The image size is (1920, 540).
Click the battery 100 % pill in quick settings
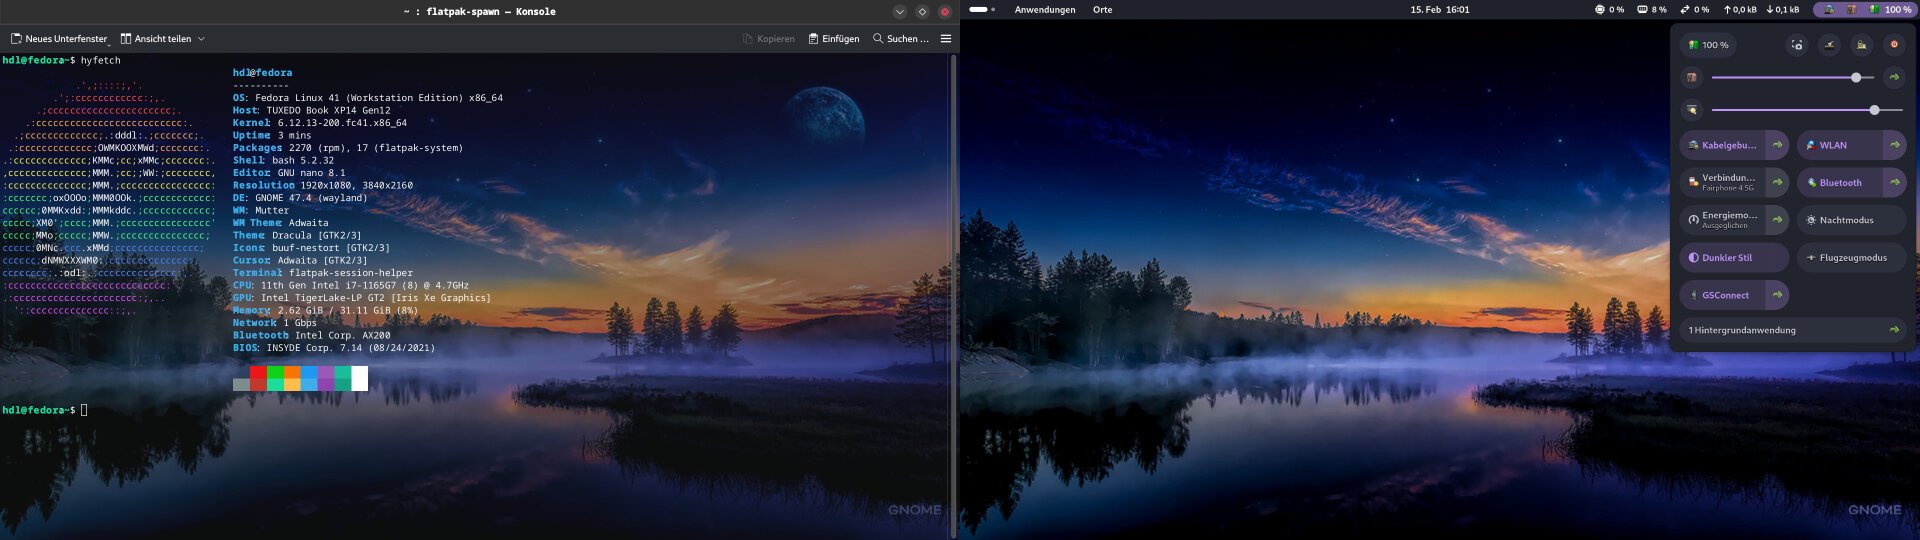(1708, 45)
